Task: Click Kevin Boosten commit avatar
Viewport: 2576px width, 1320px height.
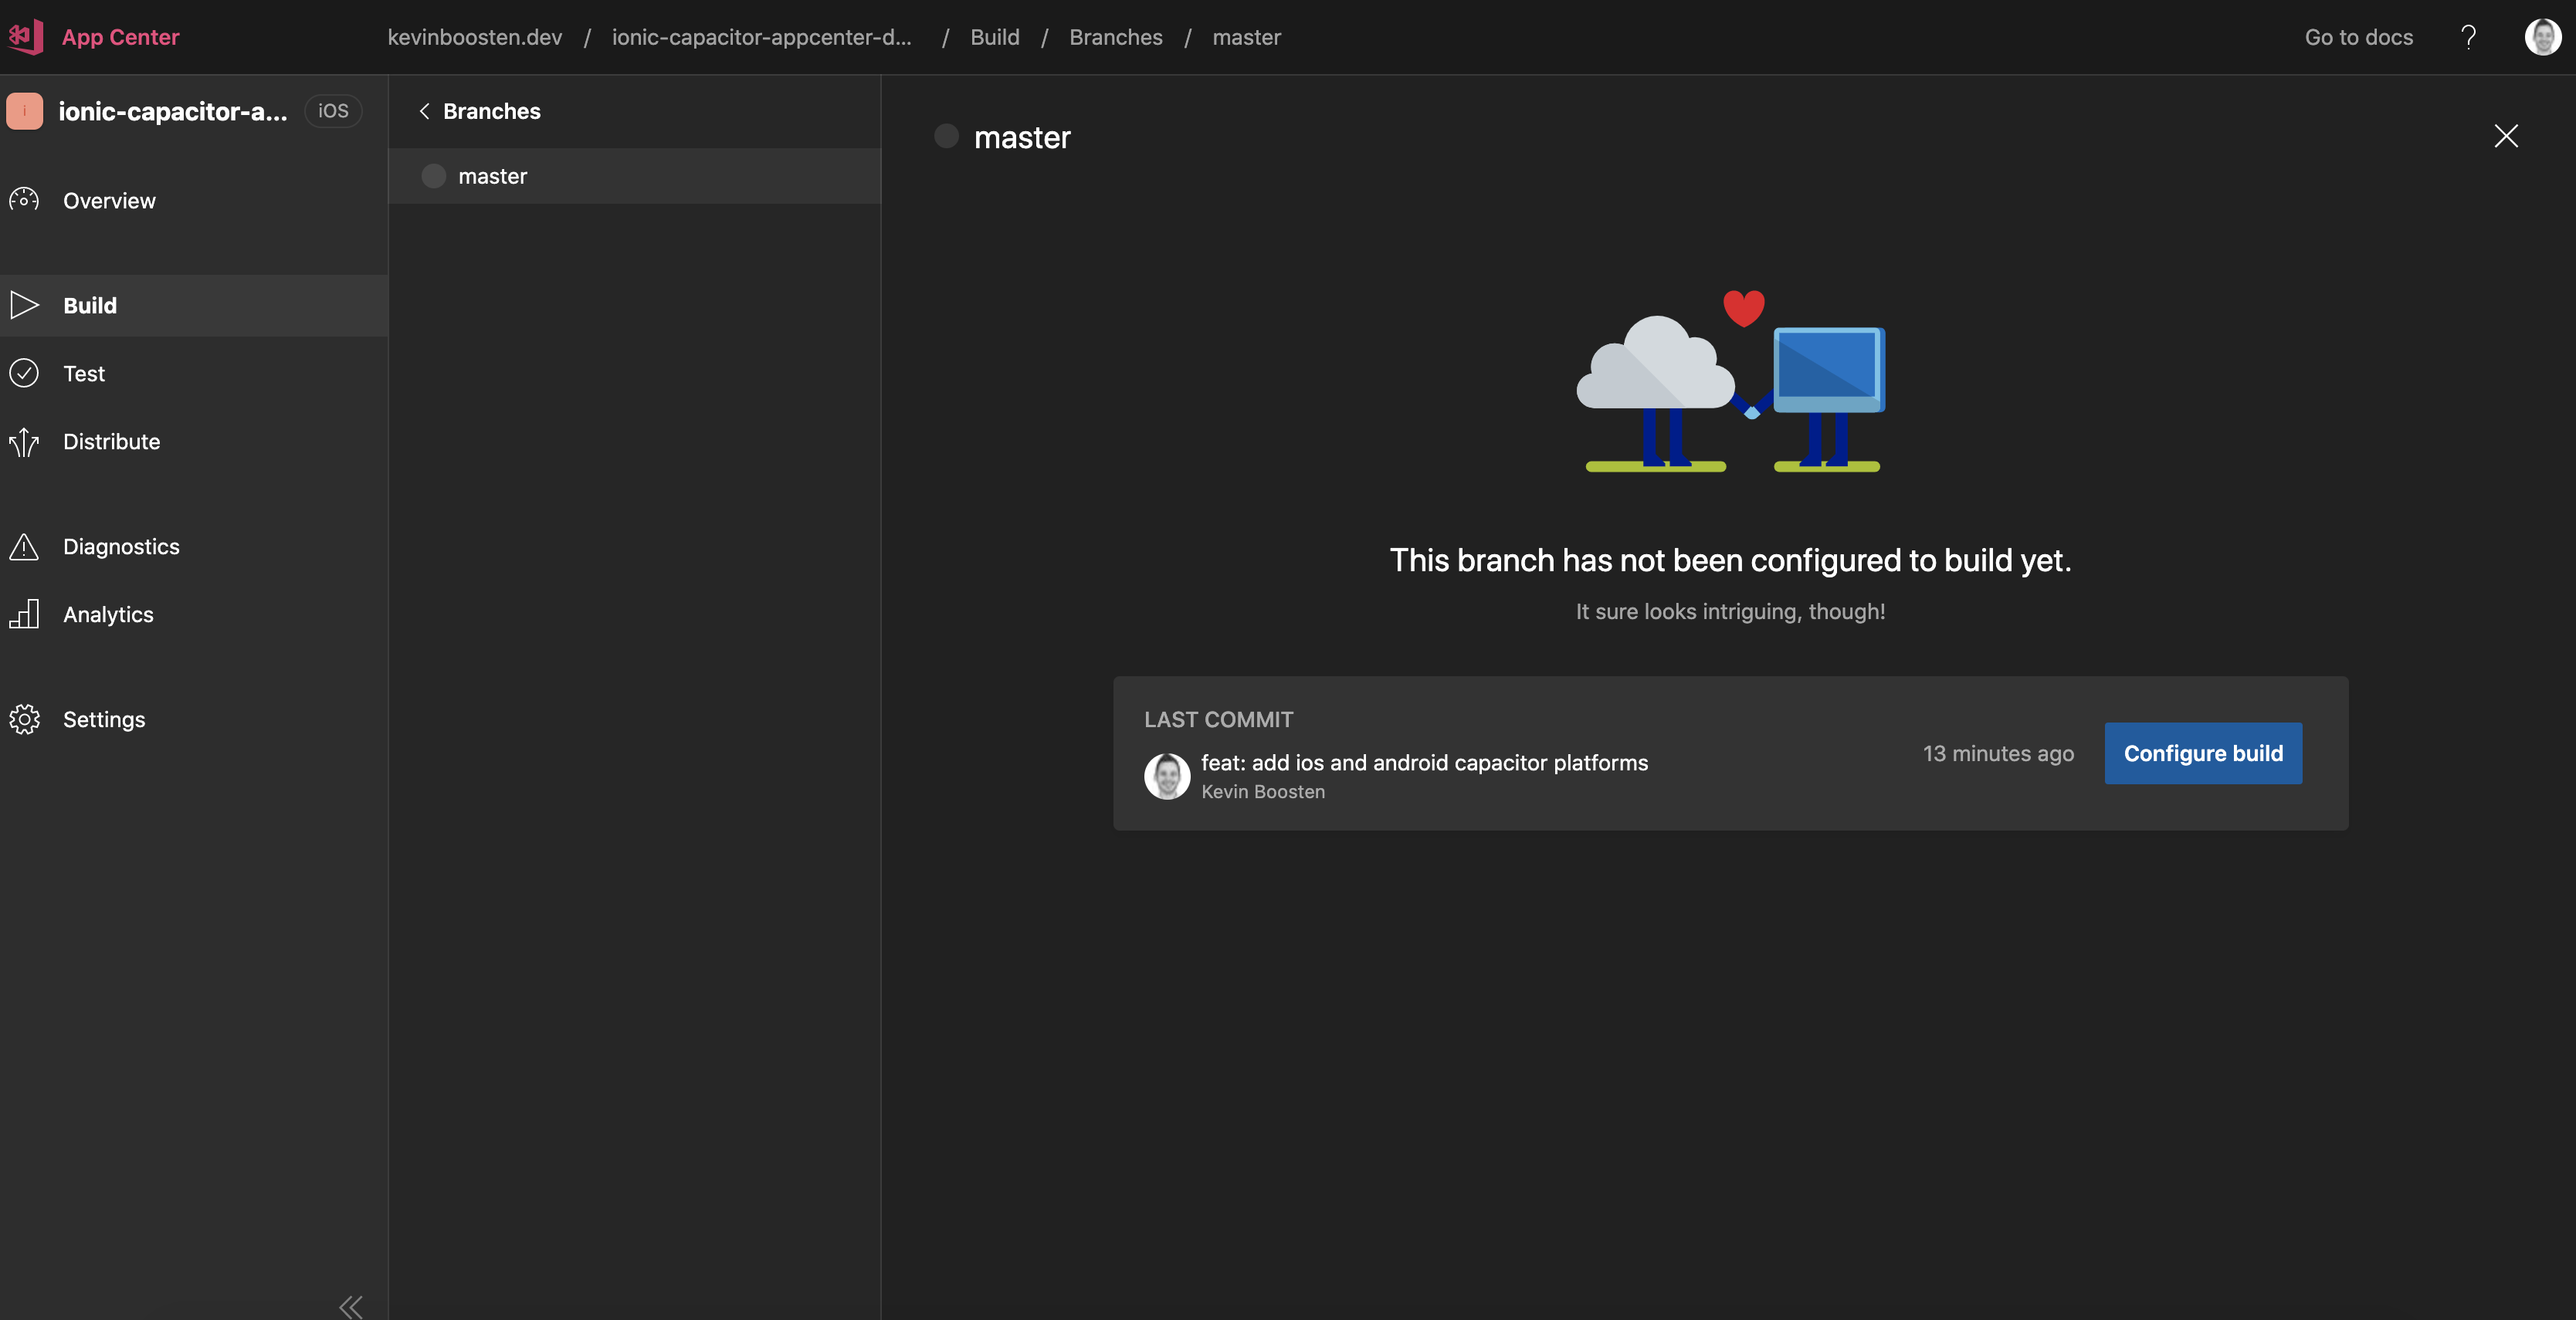Action: pos(1167,776)
